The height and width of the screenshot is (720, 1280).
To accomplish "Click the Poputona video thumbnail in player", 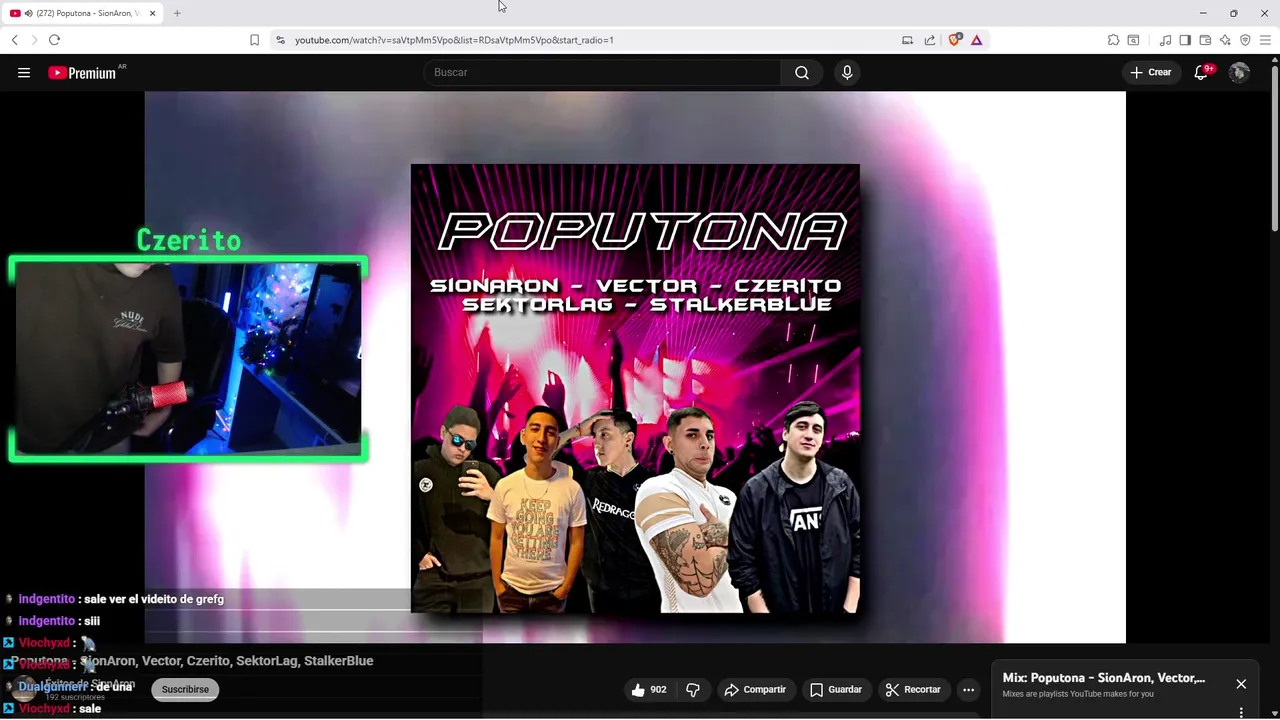I will (635, 388).
